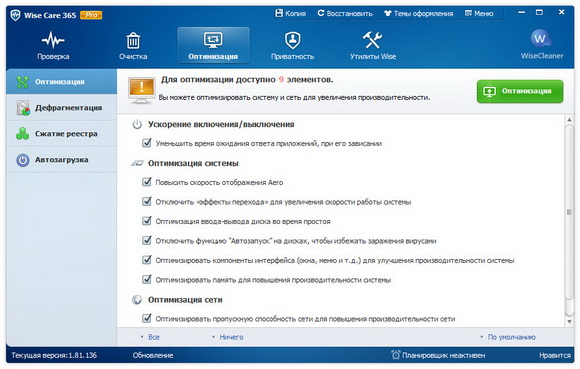Screen dimensions: 580x369
Task: Select Оптимизация in the left sidebar
Action: 61,82
